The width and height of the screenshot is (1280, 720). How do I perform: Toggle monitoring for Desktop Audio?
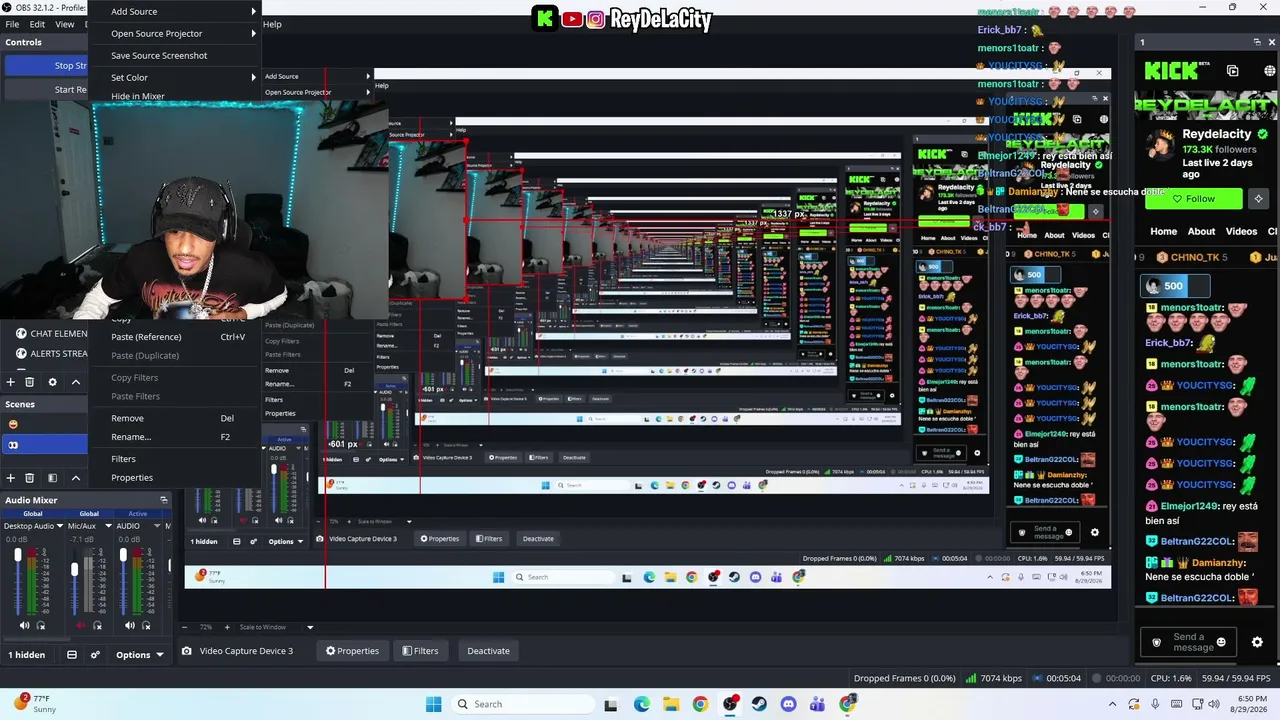[x=41, y=626]
